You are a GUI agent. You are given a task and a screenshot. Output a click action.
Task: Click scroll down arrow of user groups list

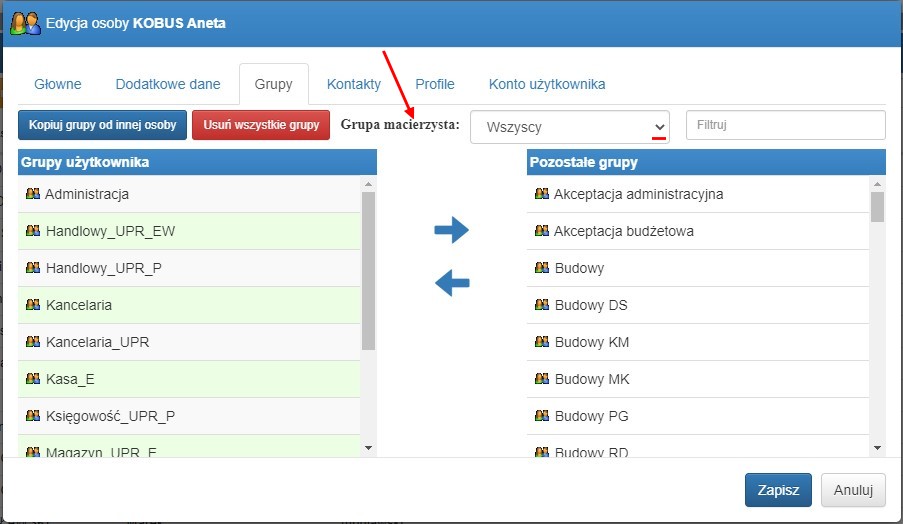[369, 448]
